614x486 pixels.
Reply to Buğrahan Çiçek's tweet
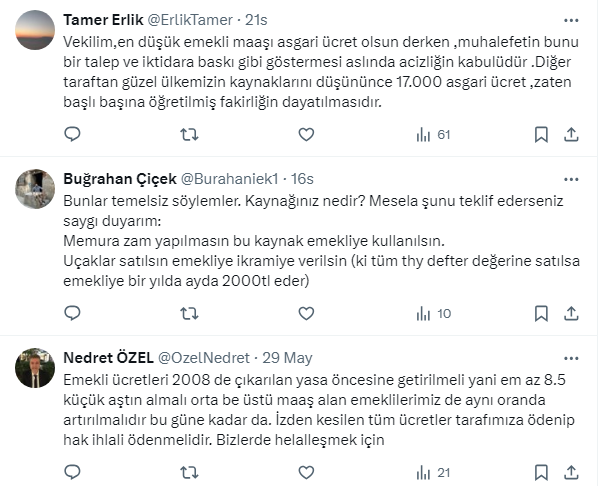click(72, 313)
